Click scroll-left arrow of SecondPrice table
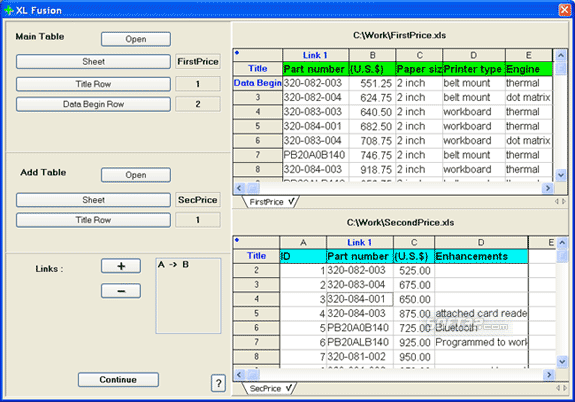Viewport: 575px width, 402px height. [239, 374]
